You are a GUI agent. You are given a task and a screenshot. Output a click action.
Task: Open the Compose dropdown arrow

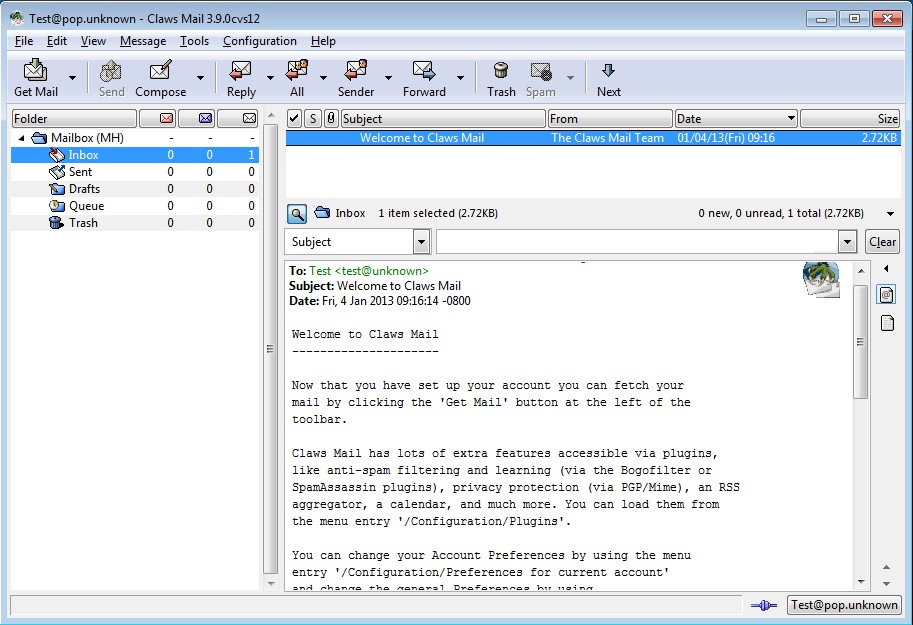[200, 77]
